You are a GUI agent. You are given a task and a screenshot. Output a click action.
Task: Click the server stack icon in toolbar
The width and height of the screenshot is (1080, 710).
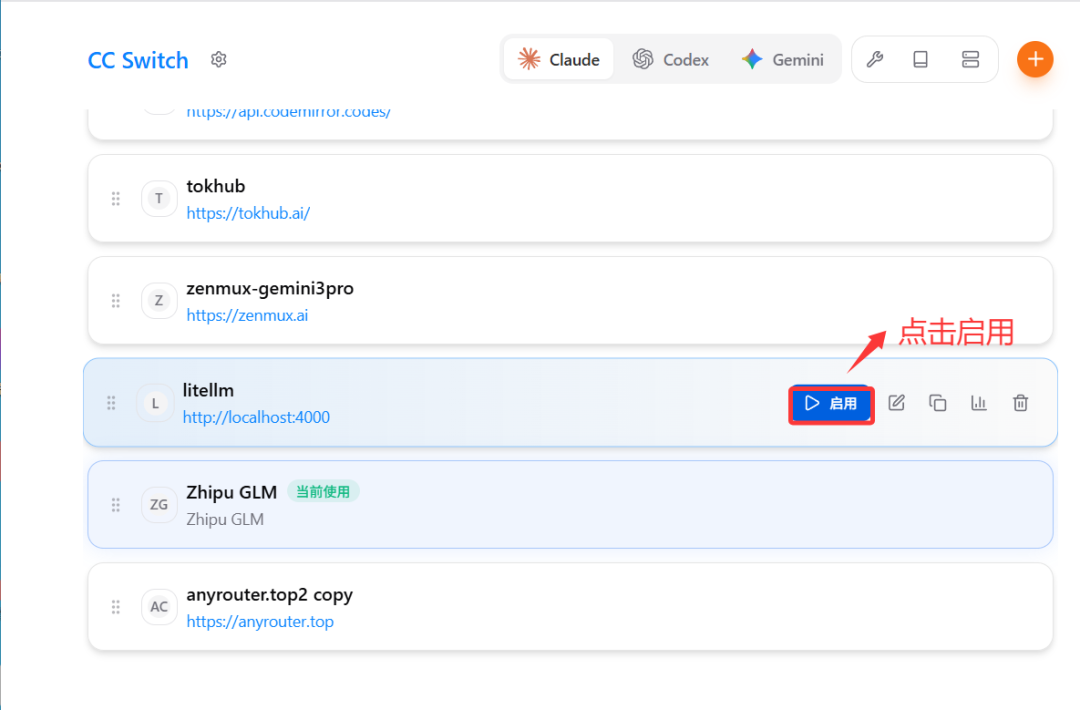pos(970,60)
